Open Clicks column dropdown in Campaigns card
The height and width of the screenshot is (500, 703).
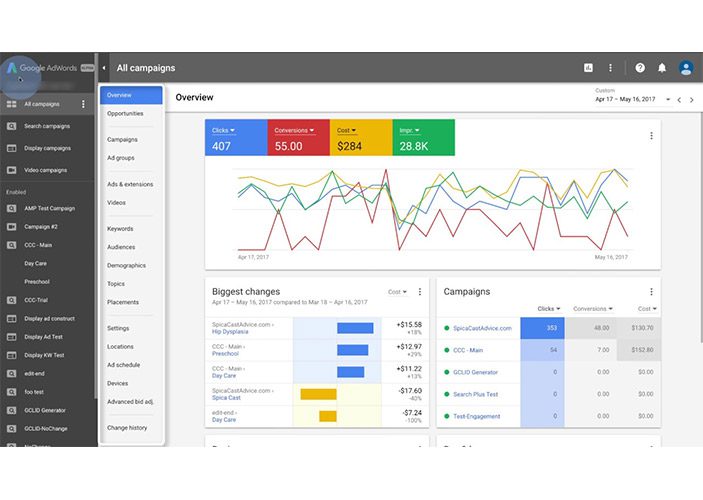point(549,309)
